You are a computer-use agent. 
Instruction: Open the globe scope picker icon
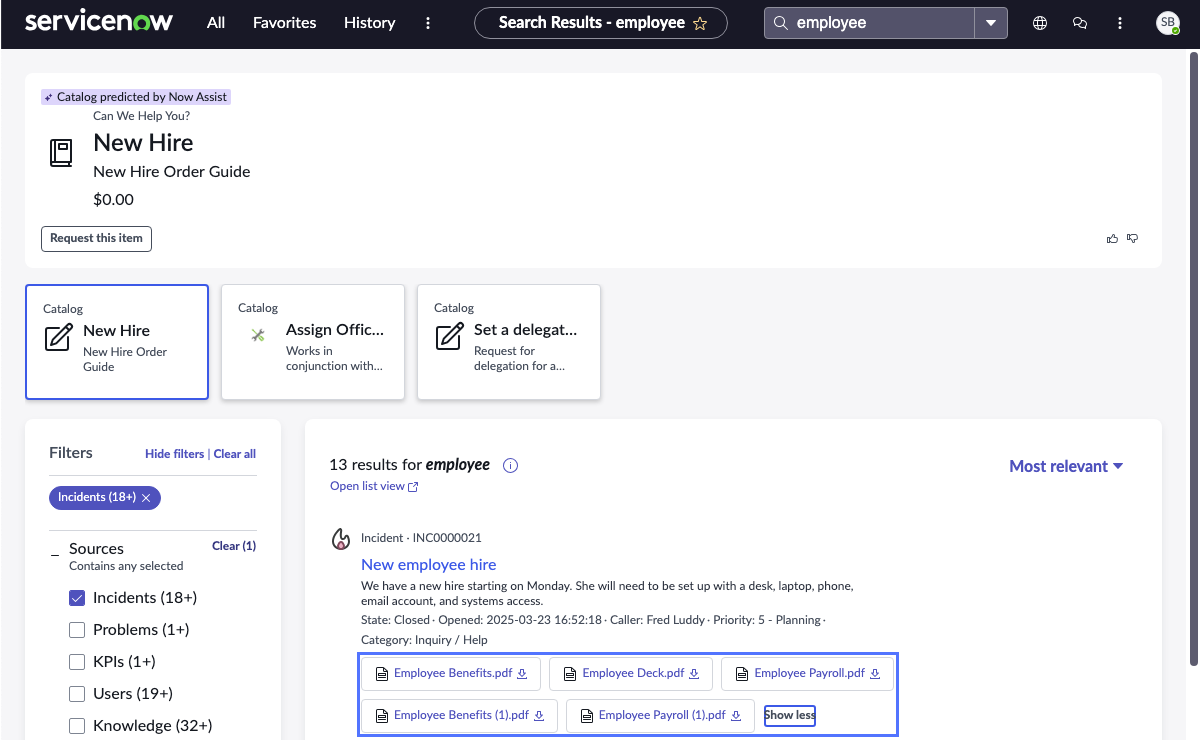point(1040,23)
